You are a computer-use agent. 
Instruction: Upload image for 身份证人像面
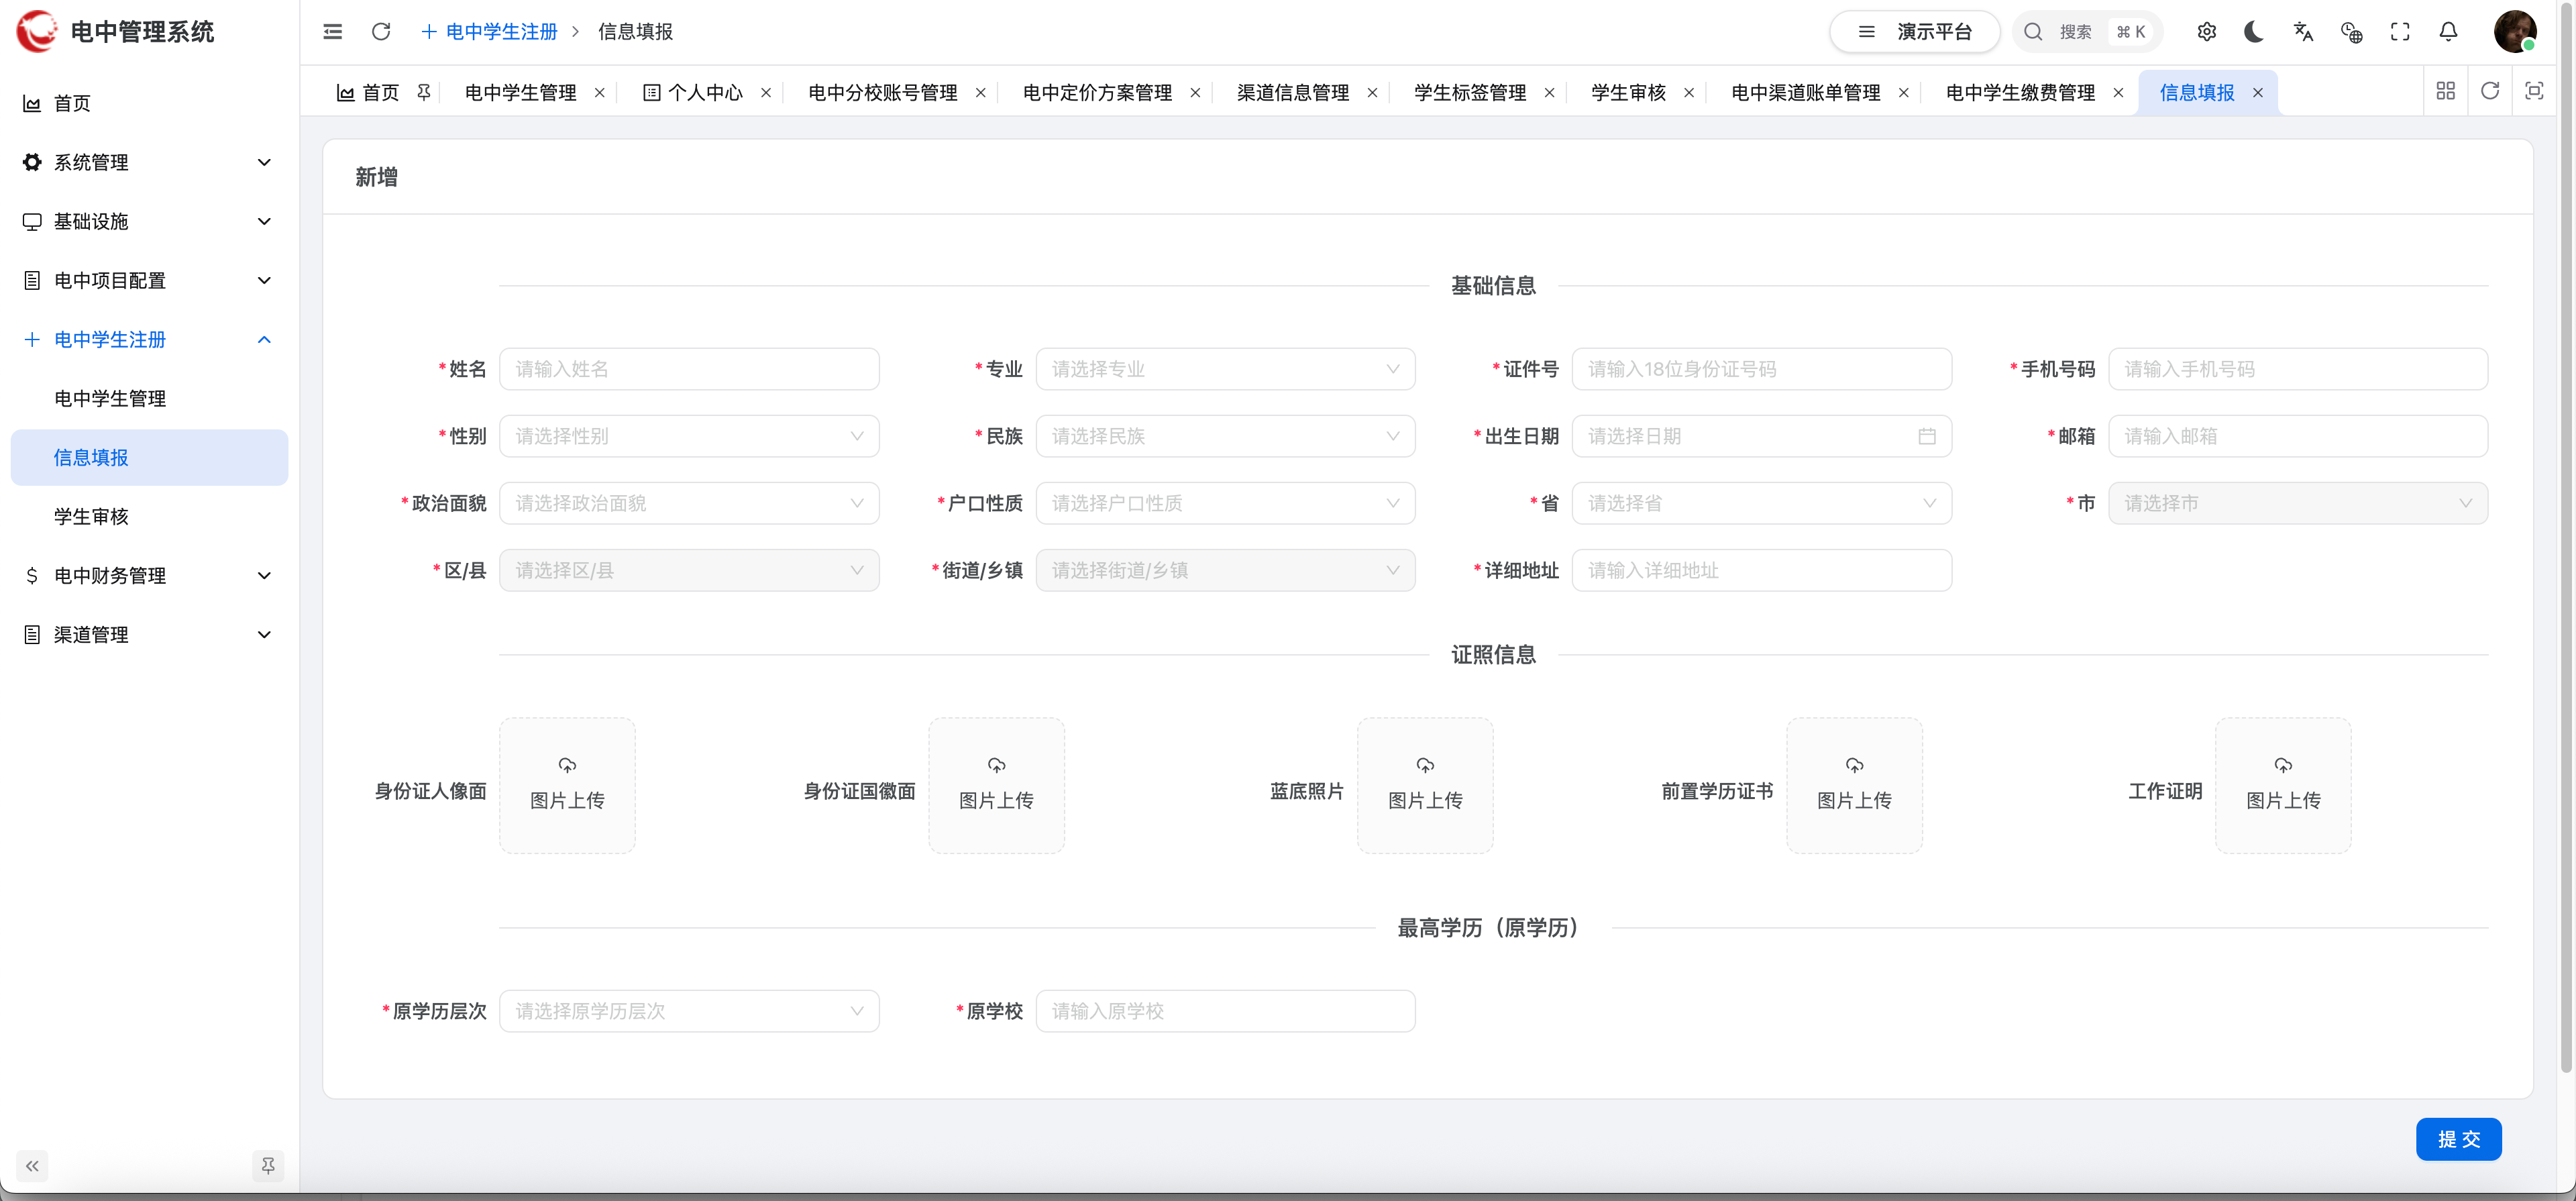point(567,785)
